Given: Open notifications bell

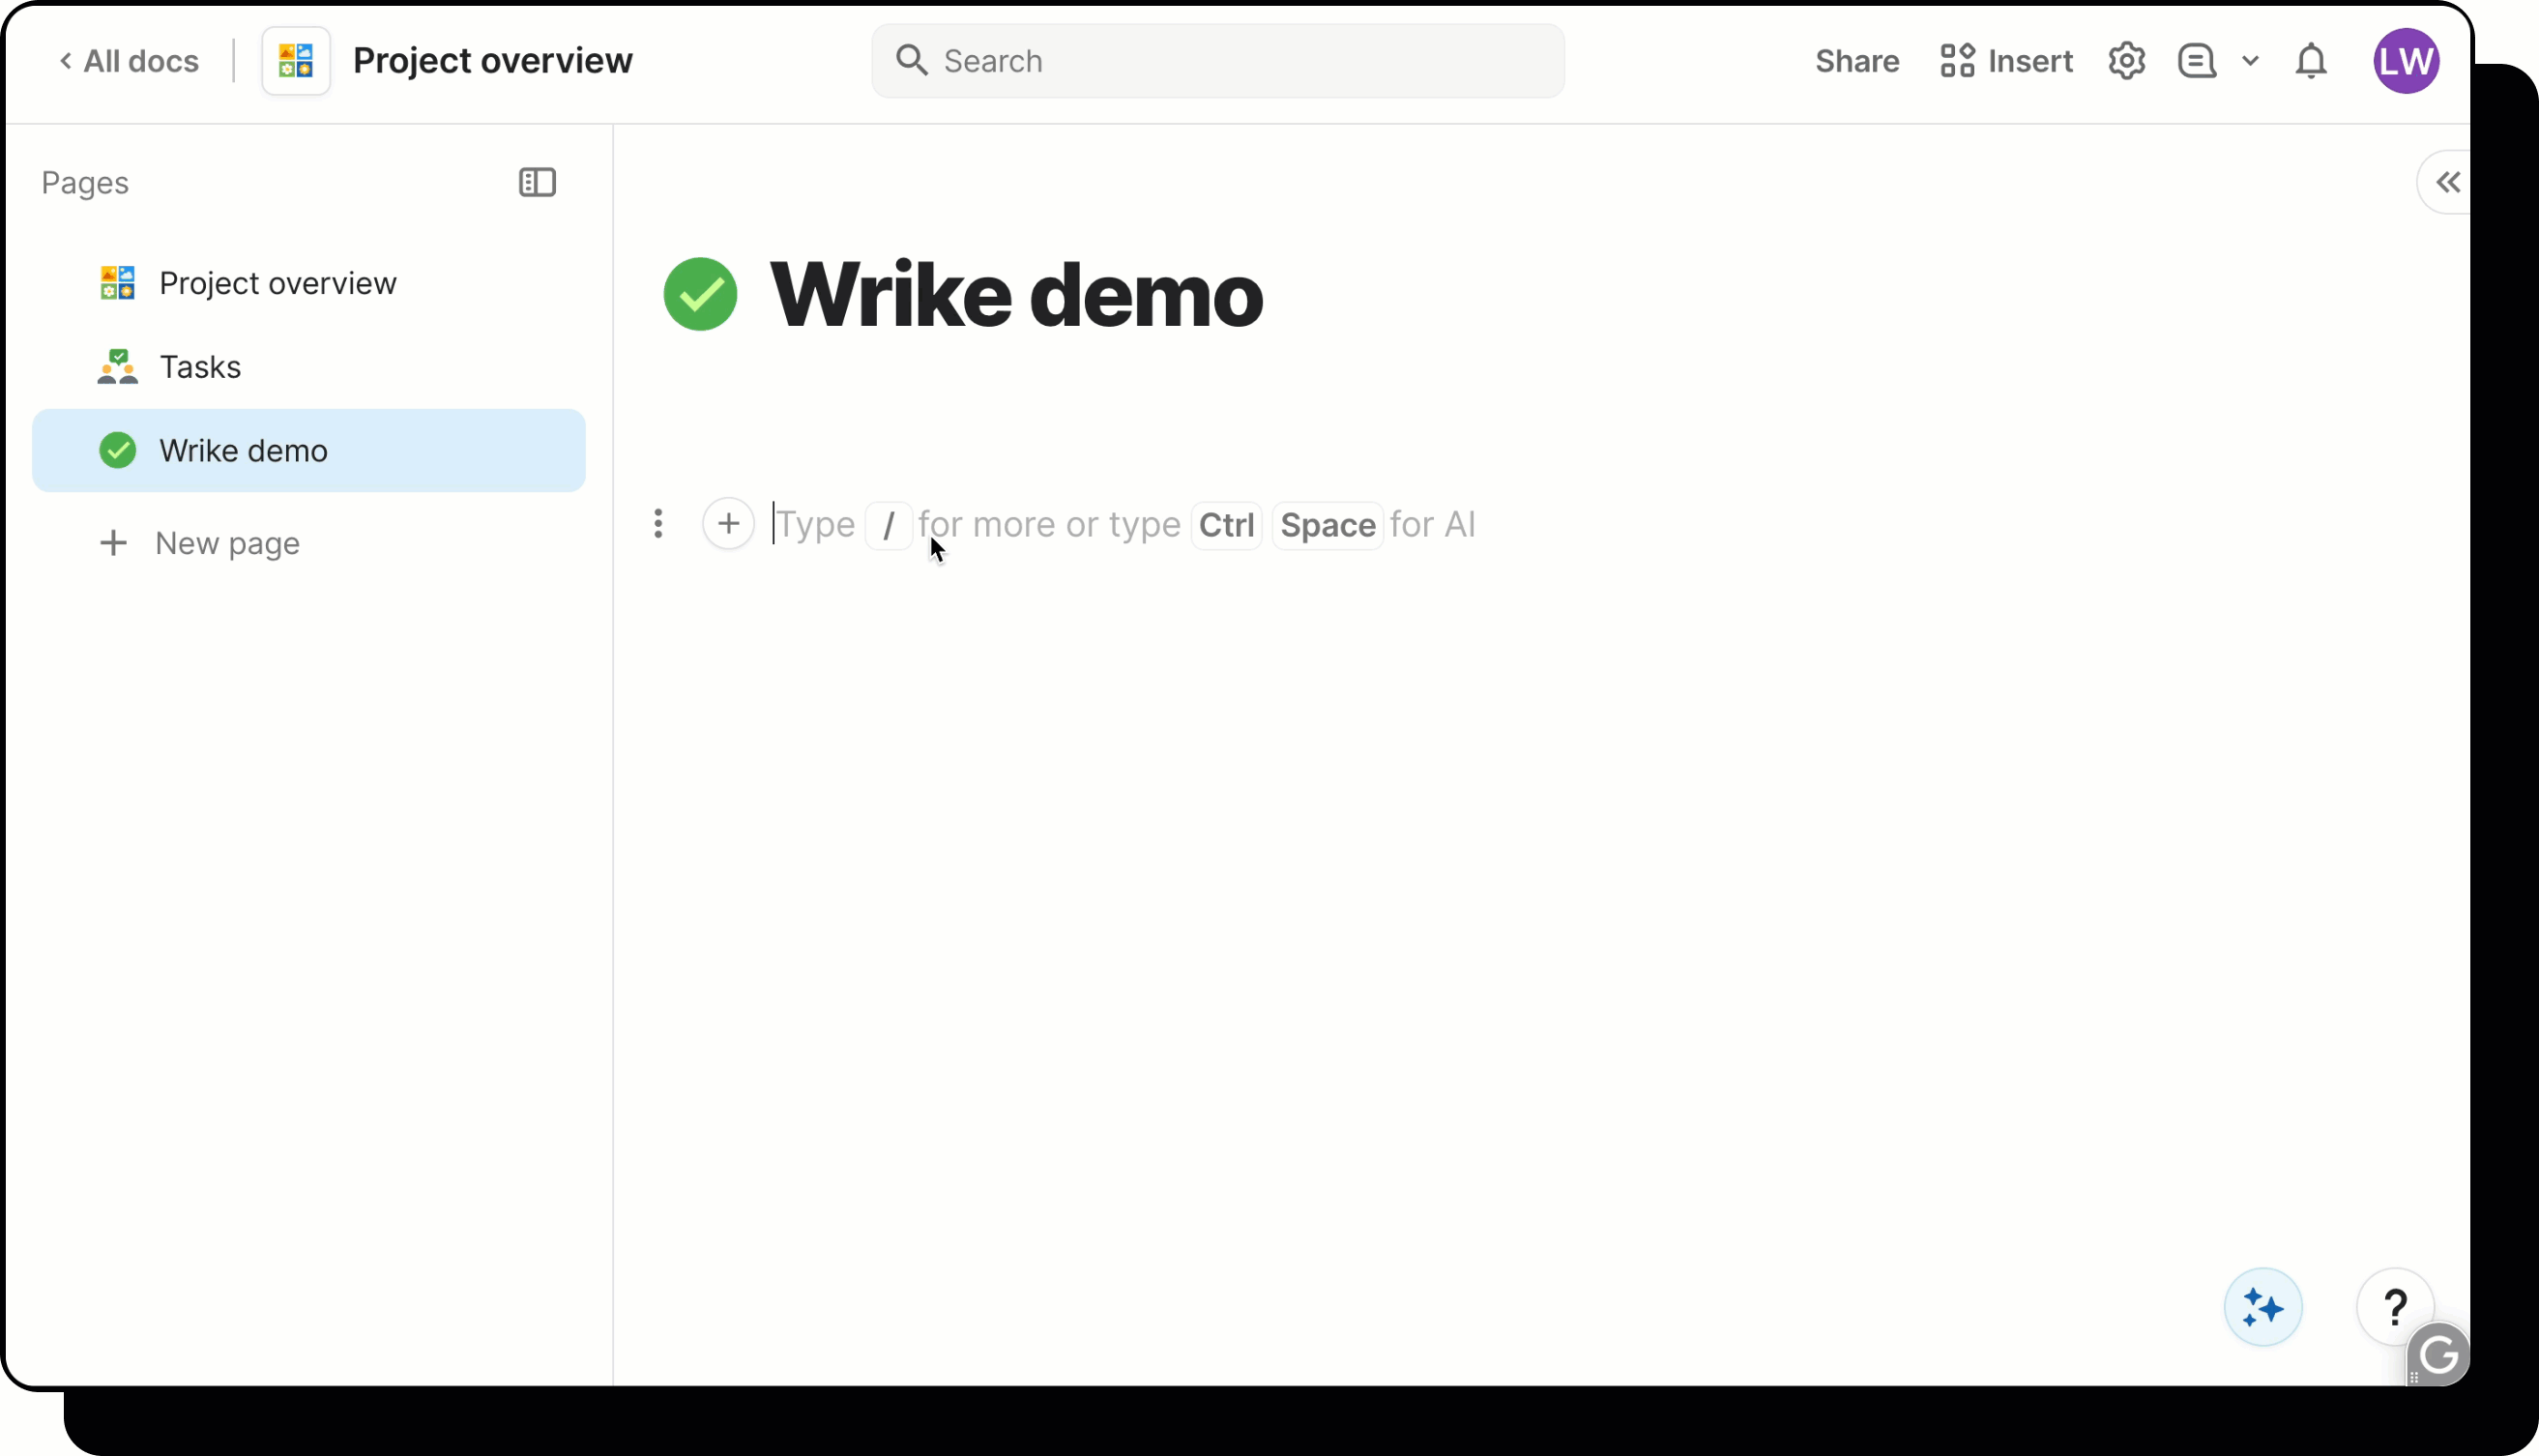Looking at the screenshot, I should click(2311, 60).
